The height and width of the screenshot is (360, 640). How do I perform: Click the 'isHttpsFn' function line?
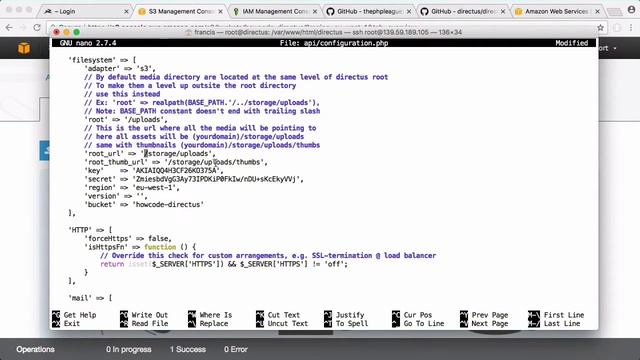click(x=140, y=247)
